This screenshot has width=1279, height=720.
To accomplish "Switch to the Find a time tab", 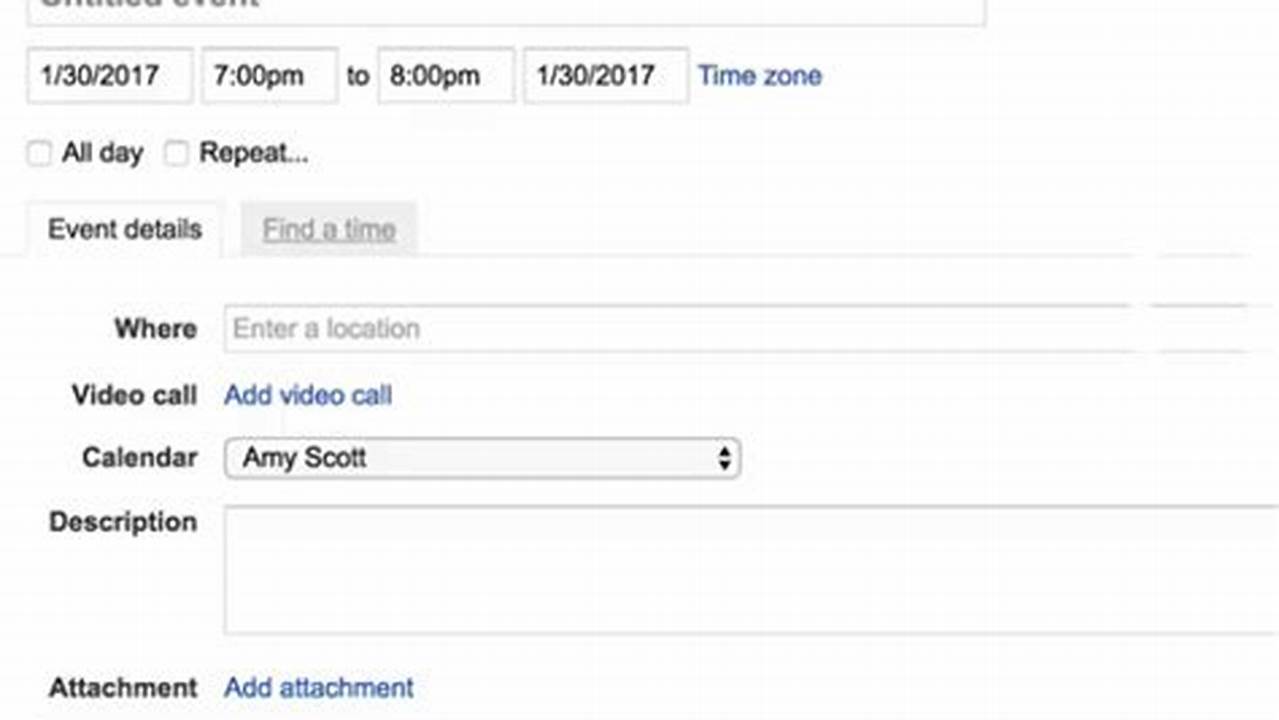I will click(329, 229).
